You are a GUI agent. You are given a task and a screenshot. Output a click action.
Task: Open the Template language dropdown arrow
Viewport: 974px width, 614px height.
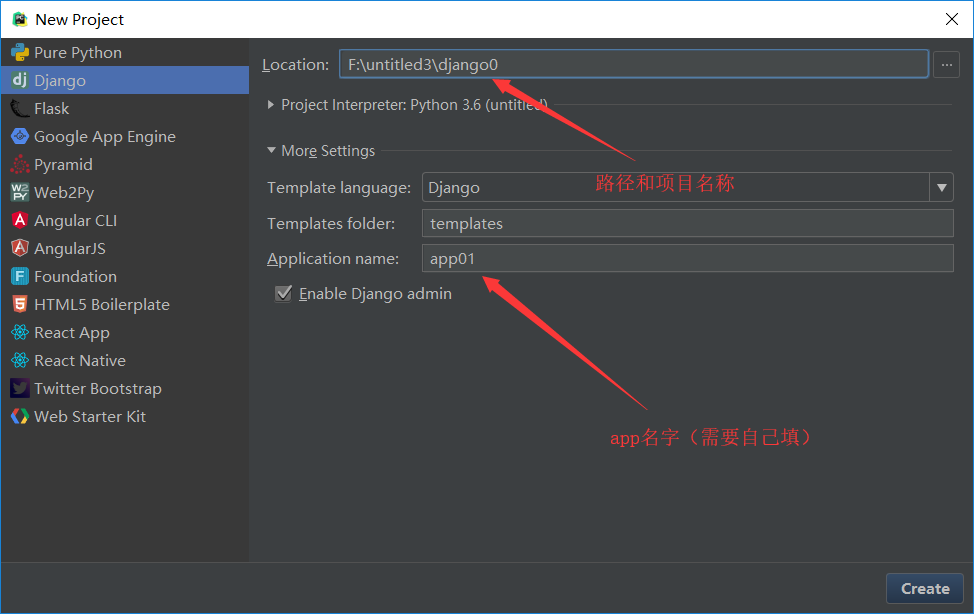tap(941, 187)
